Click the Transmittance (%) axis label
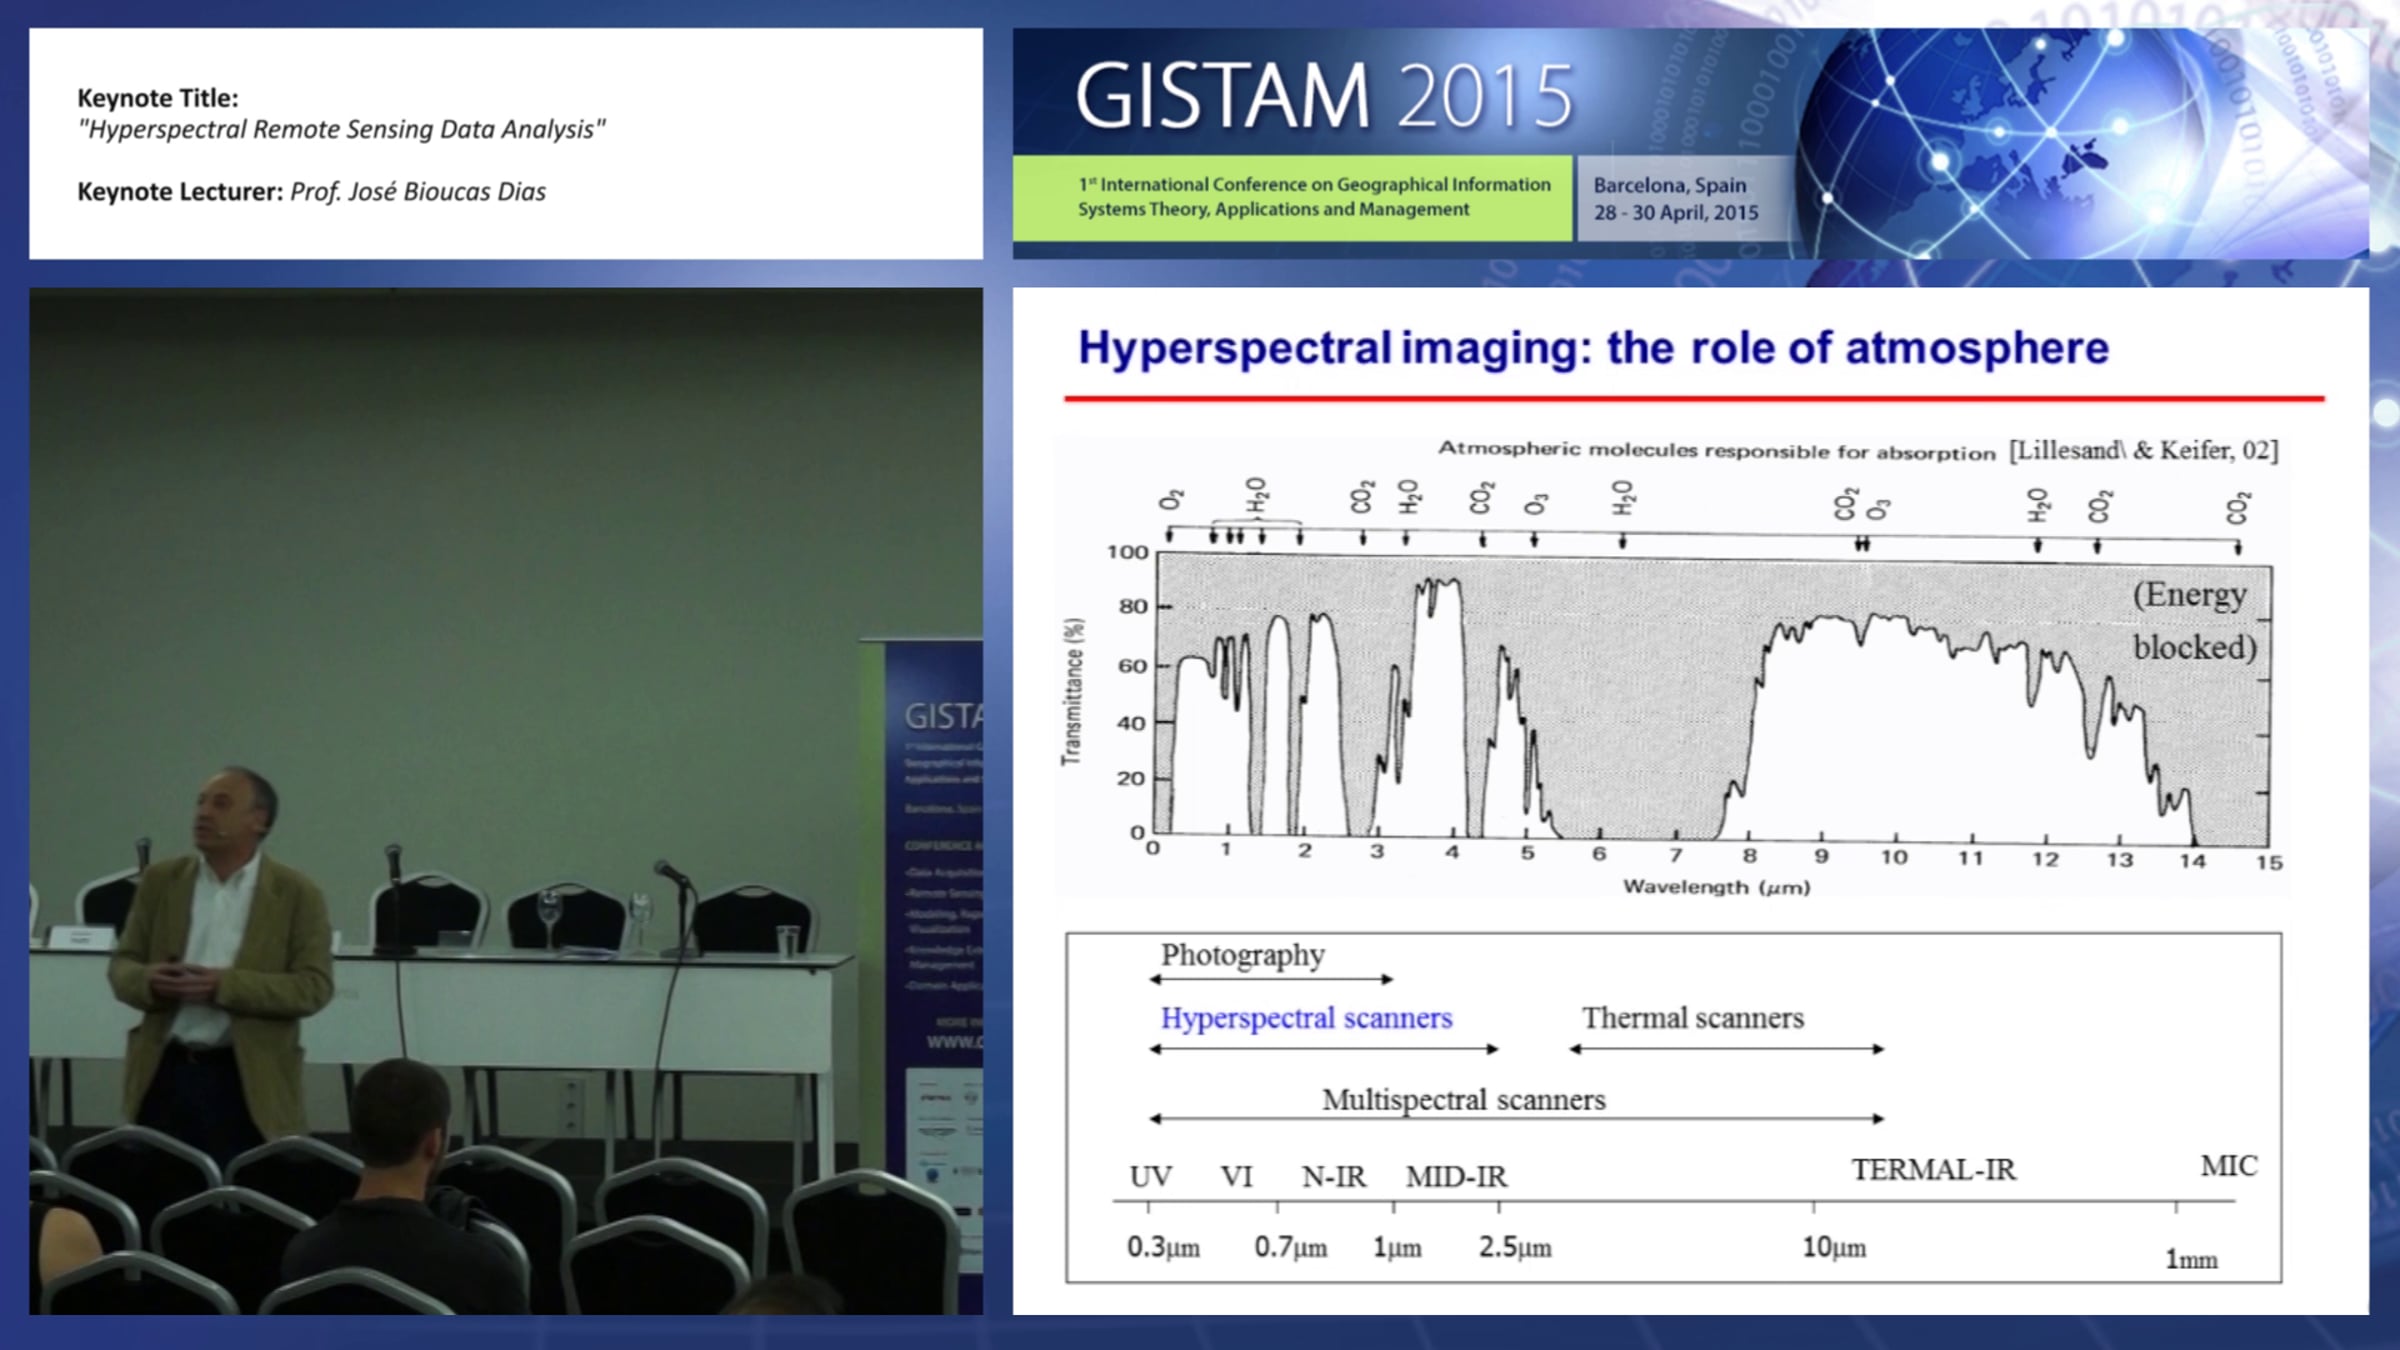 1072,692
